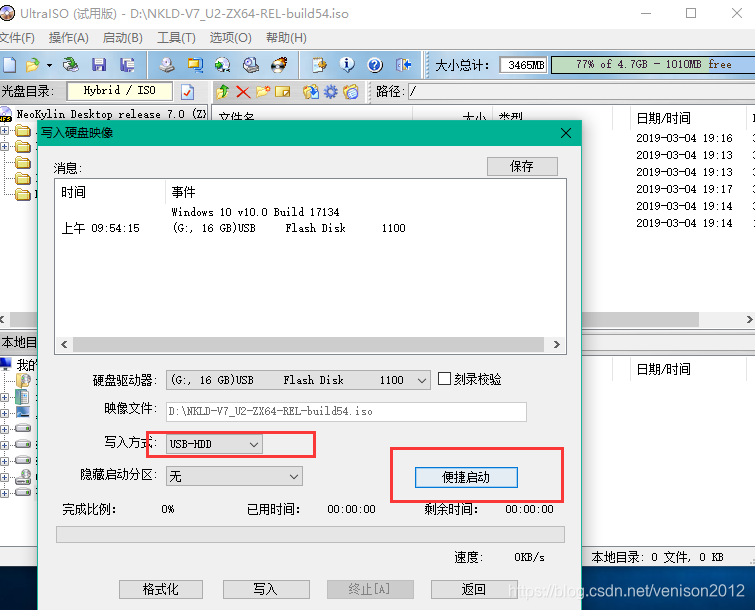
Task: Click the blue info bubble icon
Action: point(347,65)
